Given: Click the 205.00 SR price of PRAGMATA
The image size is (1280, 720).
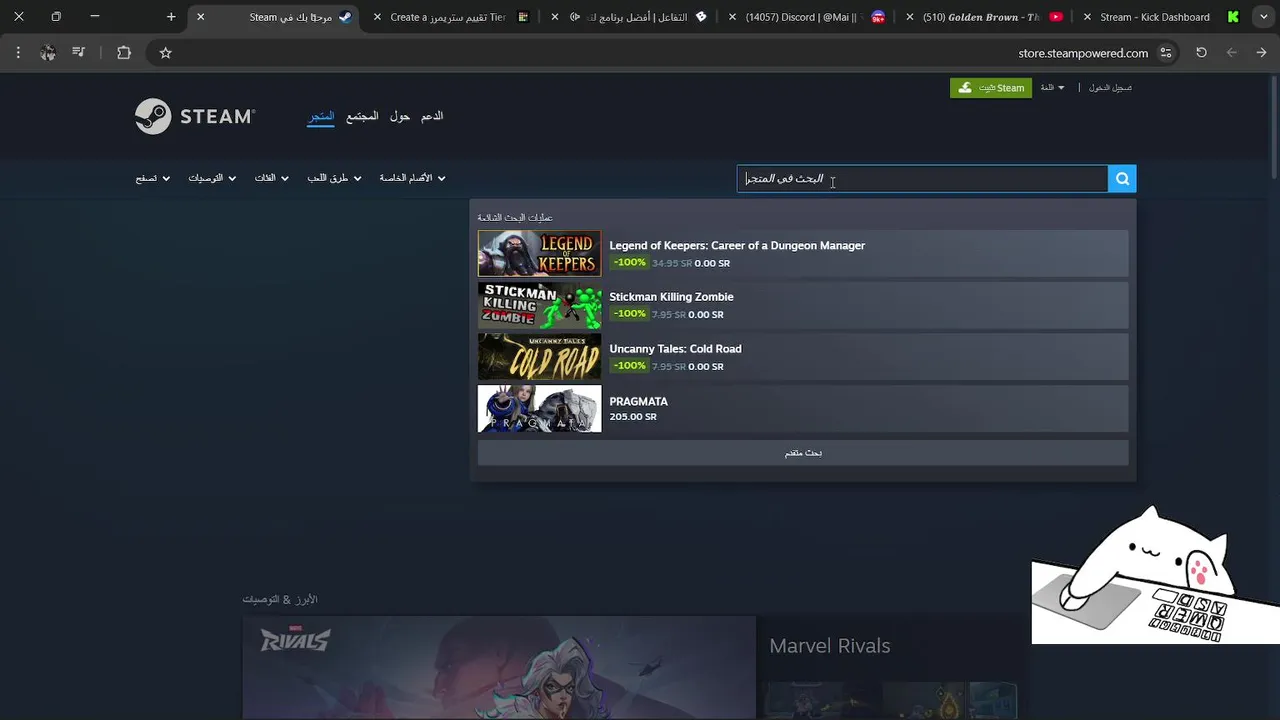Looking at the screenshot, I should pos(633,417).
